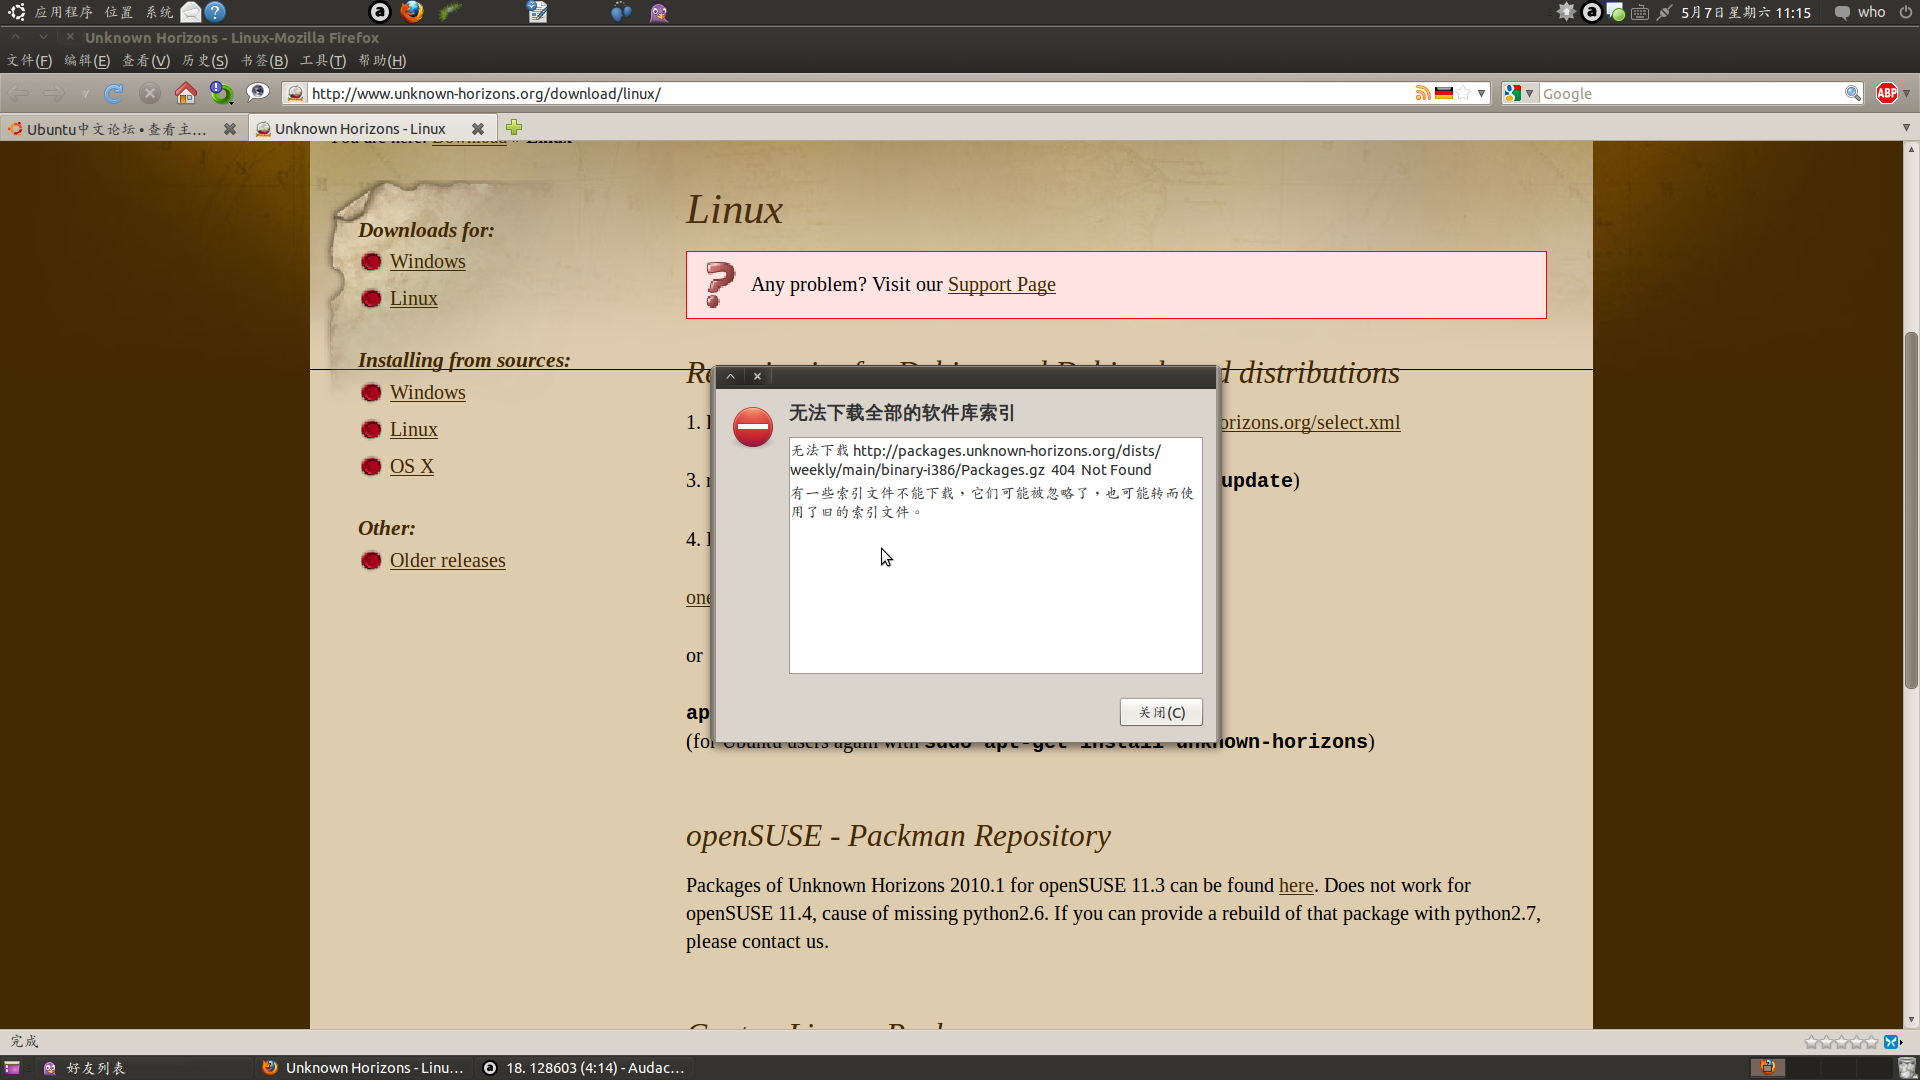Open the 'who' user chat menu
The width and height of the screenshot is (1920, 1080).
(x=1860, y=12)
